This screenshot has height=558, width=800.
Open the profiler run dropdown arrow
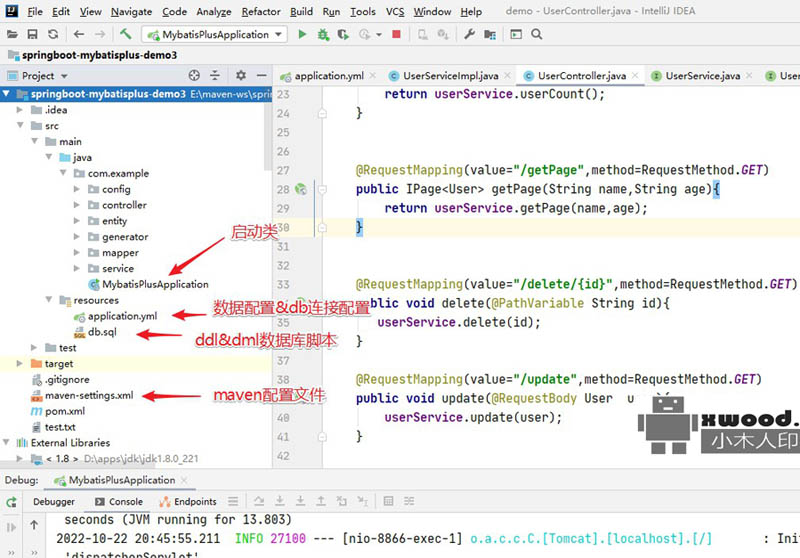coord(379,35)
